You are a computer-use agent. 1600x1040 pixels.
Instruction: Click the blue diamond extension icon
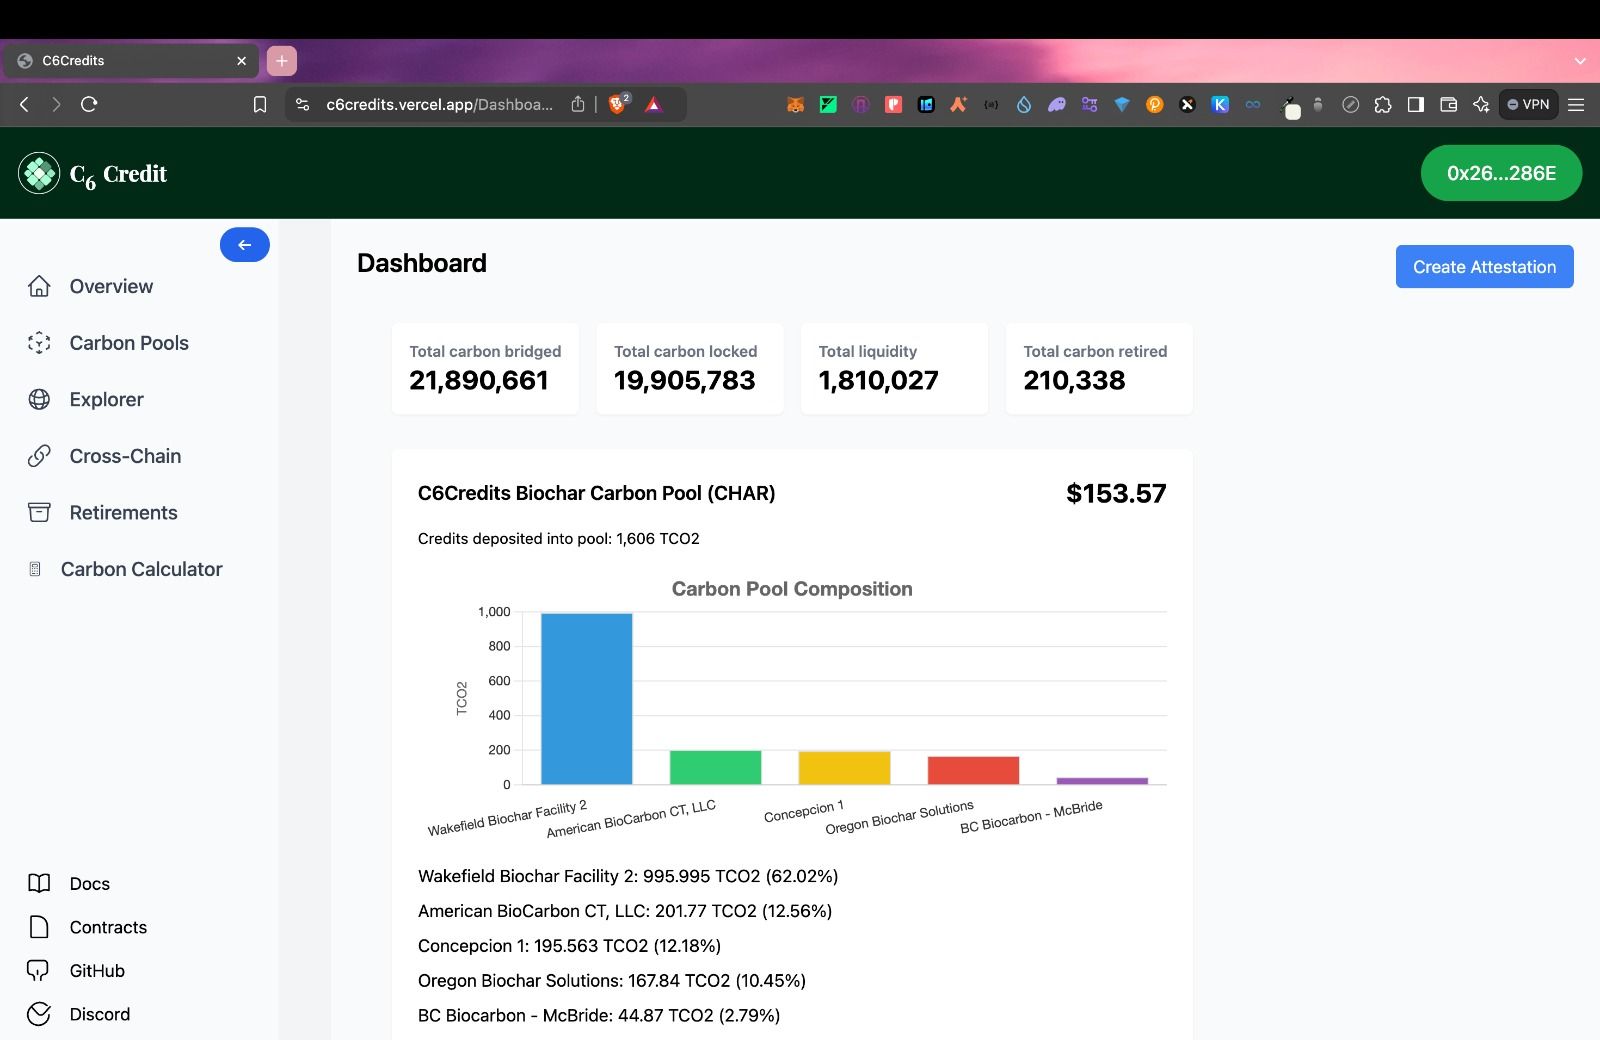(x=1122, y=104)
